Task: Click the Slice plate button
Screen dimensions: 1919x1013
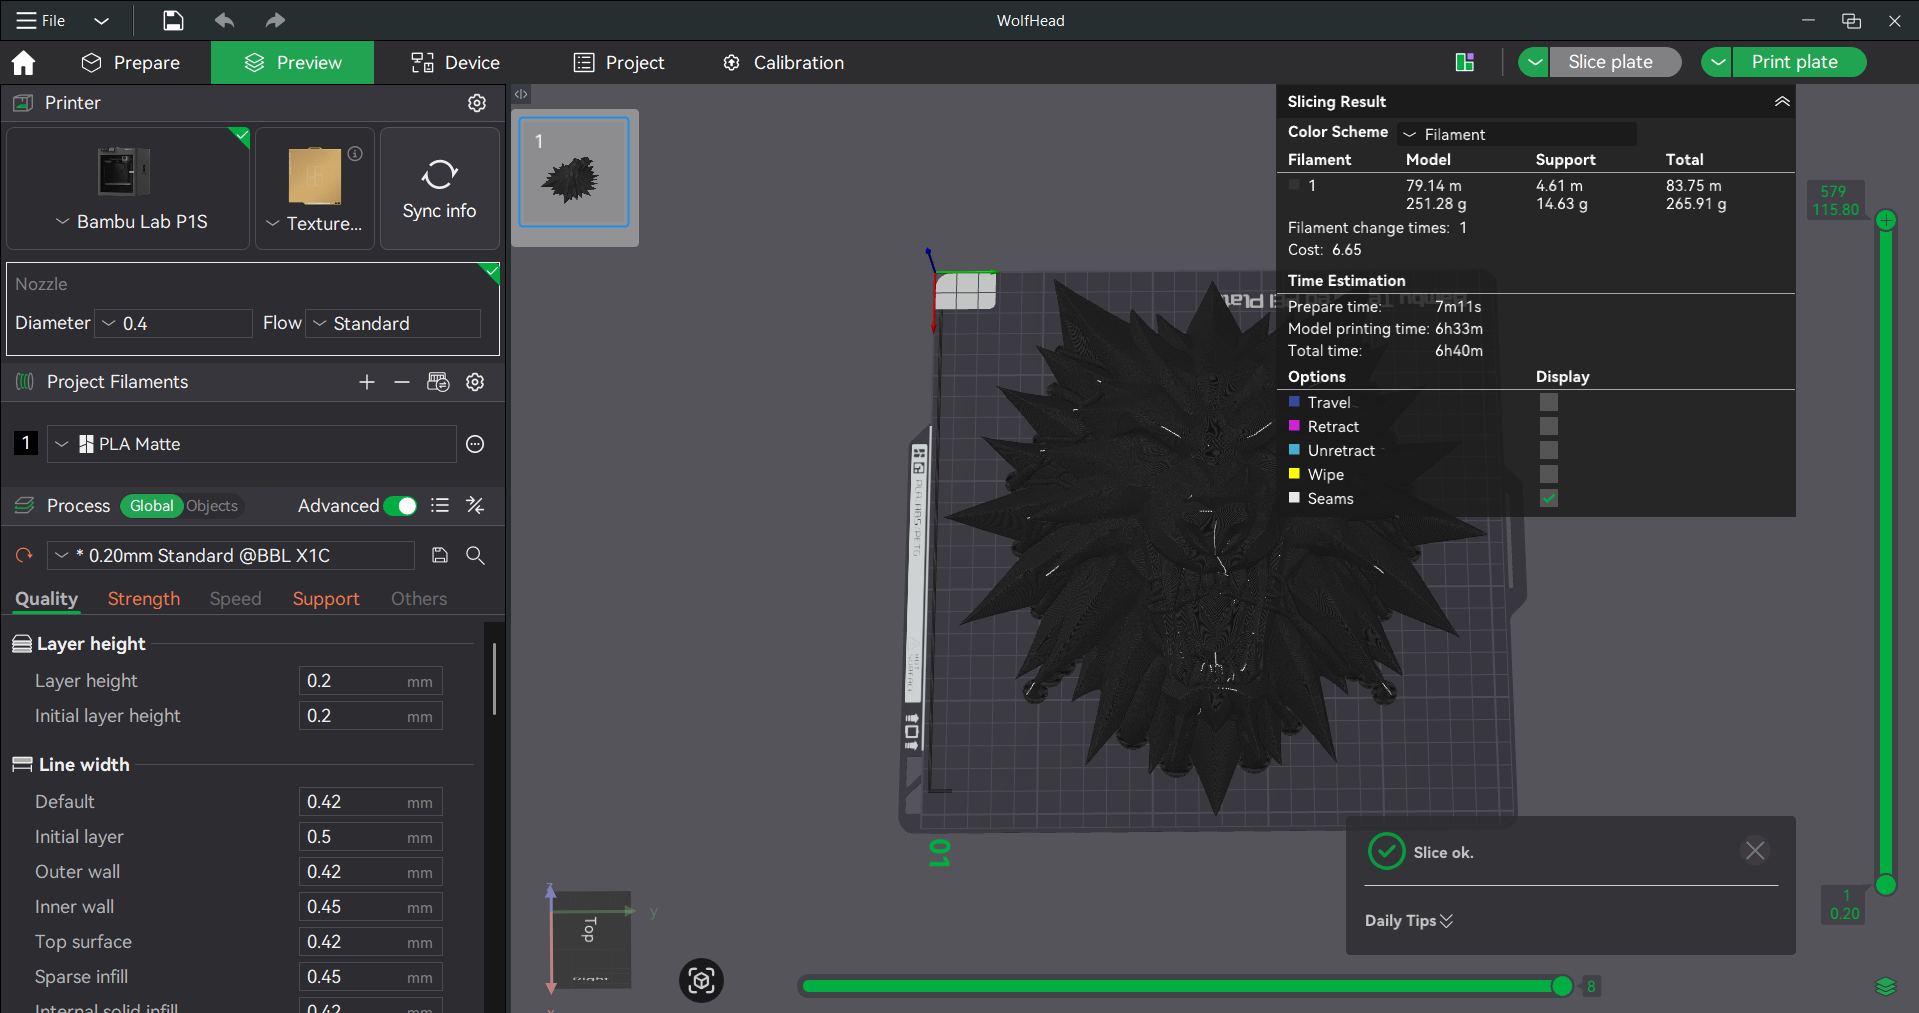Action: pyautogui.click(x=1610, y=62)
